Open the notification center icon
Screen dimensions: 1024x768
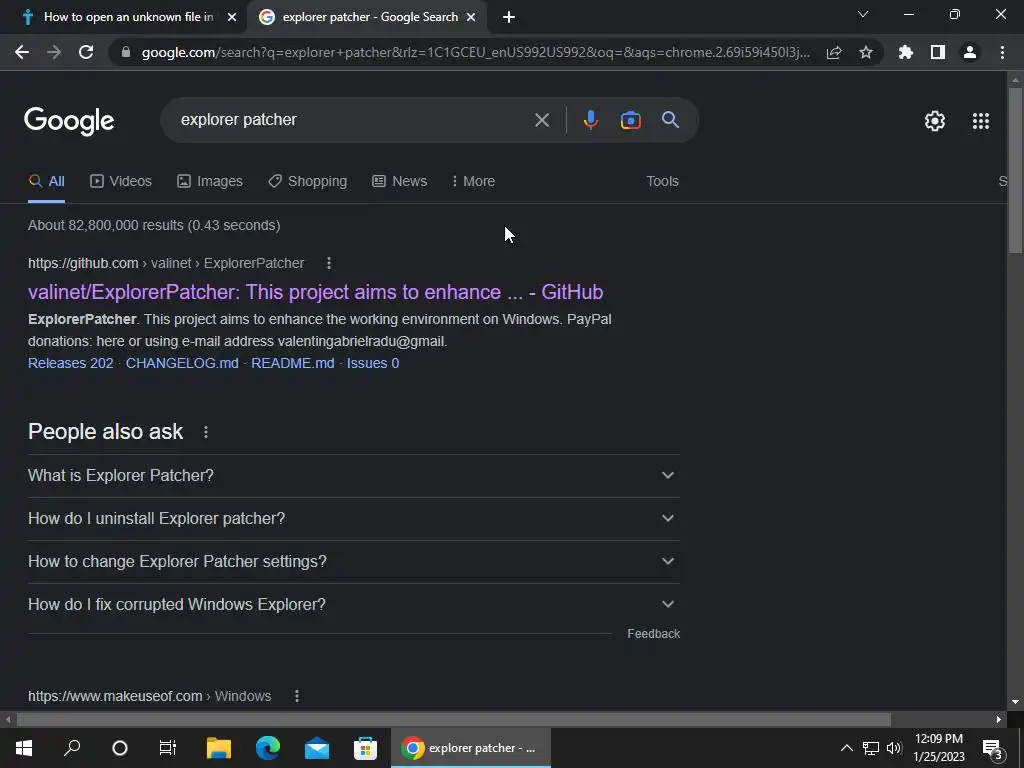[992, 750]
